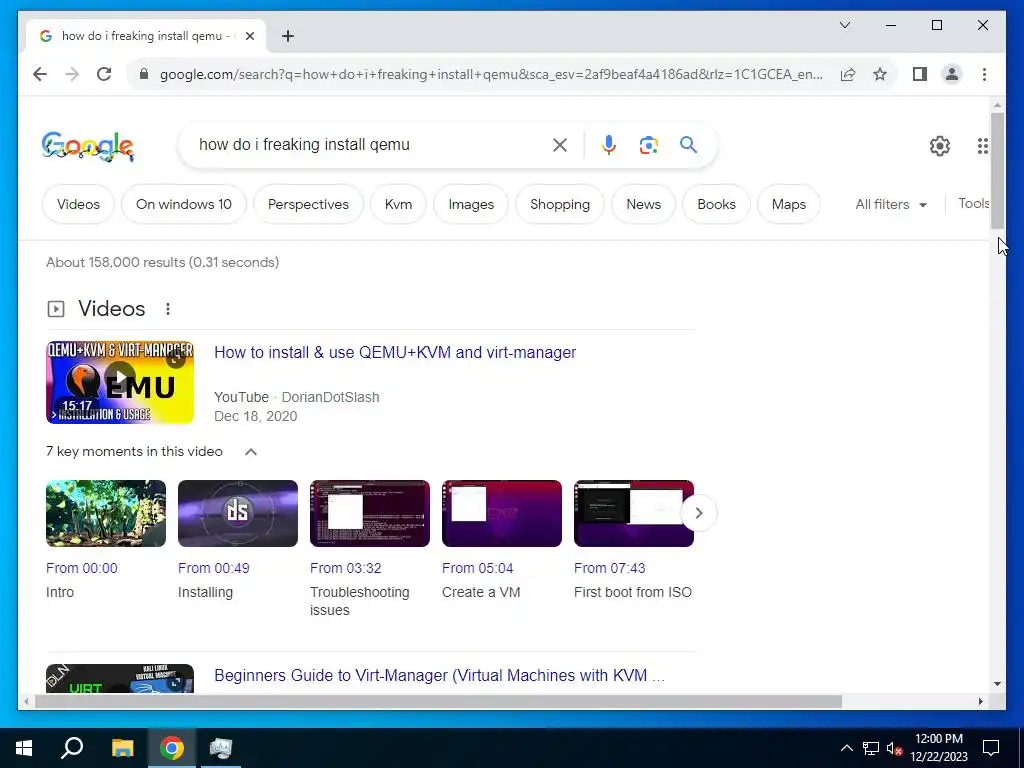The height and width of the screenshot is (768, 1024).
Task: Open a new browser tab
Action: pos(288,36)
